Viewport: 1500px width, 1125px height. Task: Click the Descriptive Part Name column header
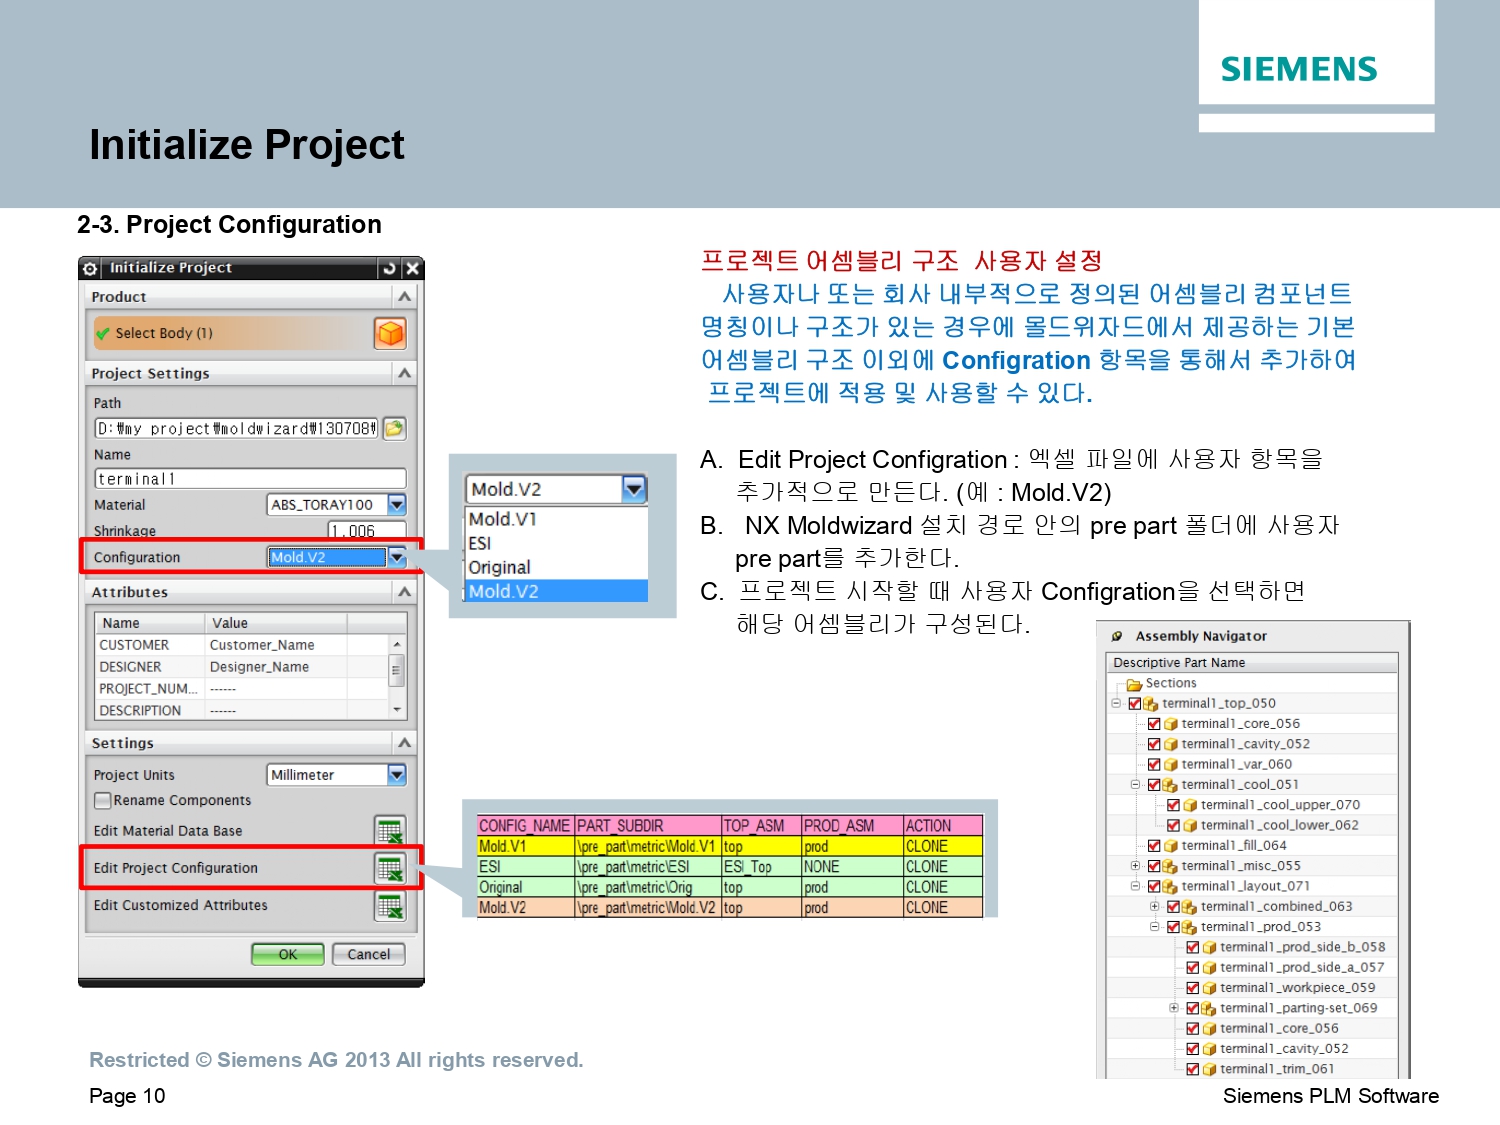tap(1252, 663)
